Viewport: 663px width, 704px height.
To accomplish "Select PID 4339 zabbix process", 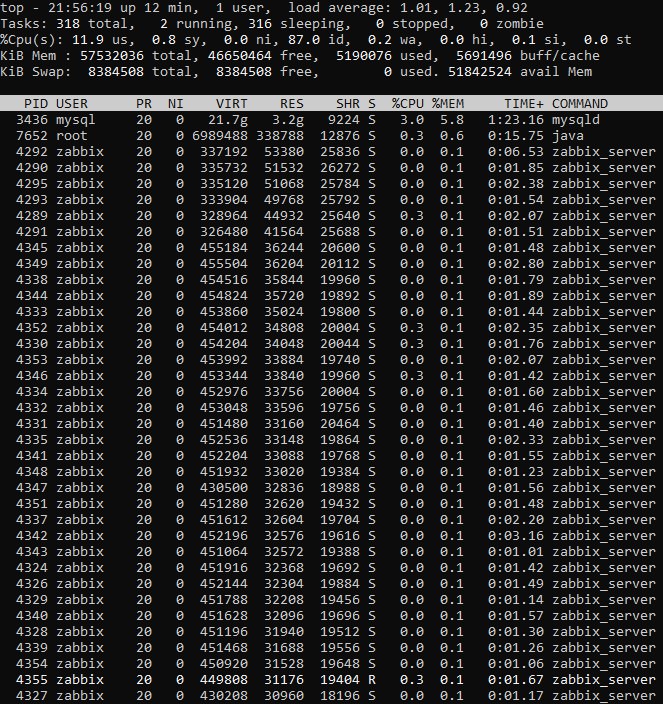I will point(31,647).
